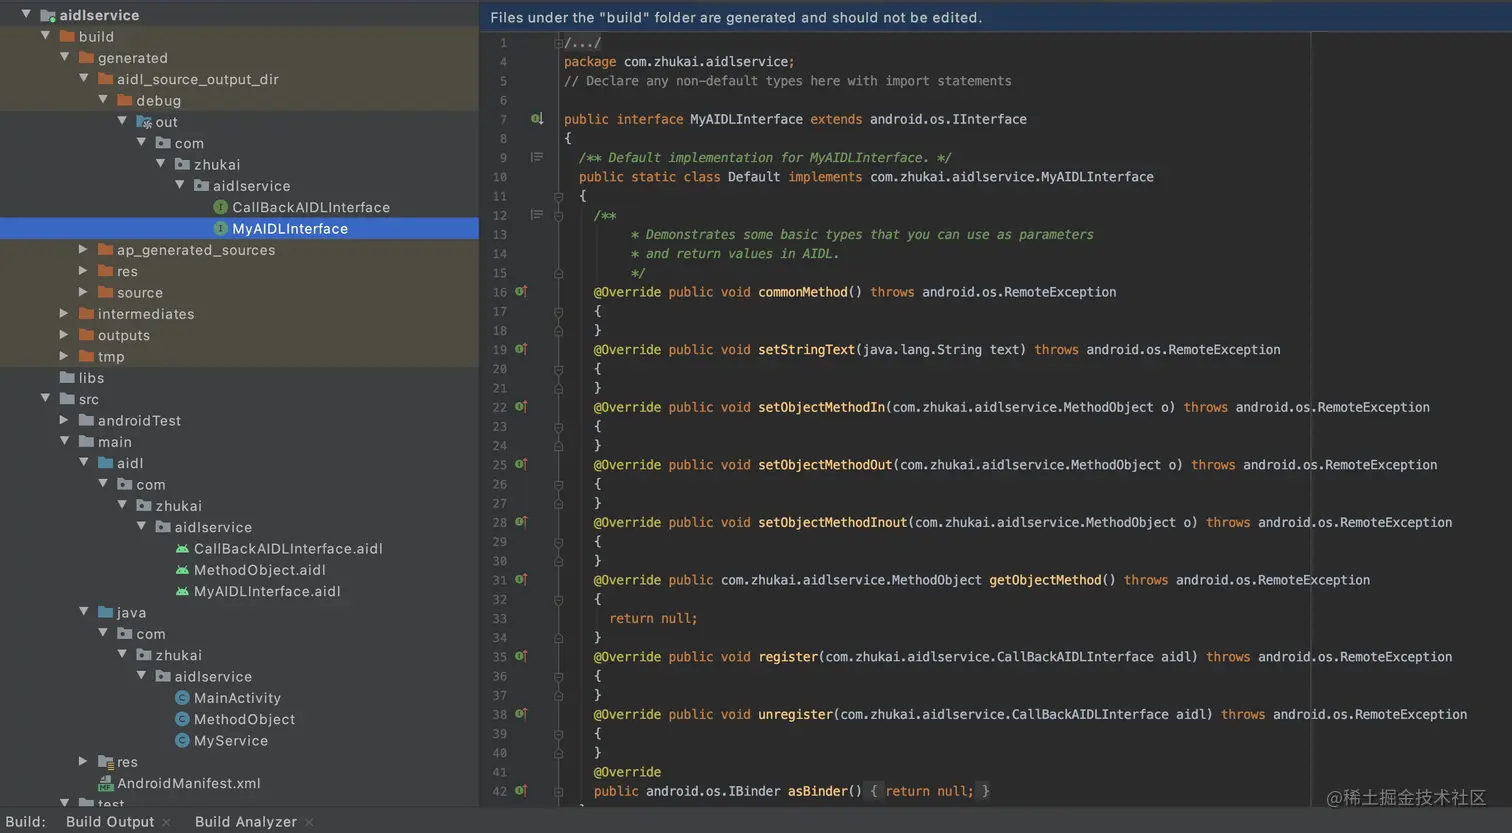The width and height of the screenshot is (1512, 833).
Task: Select the libs folder
Action: coord(91,377)
